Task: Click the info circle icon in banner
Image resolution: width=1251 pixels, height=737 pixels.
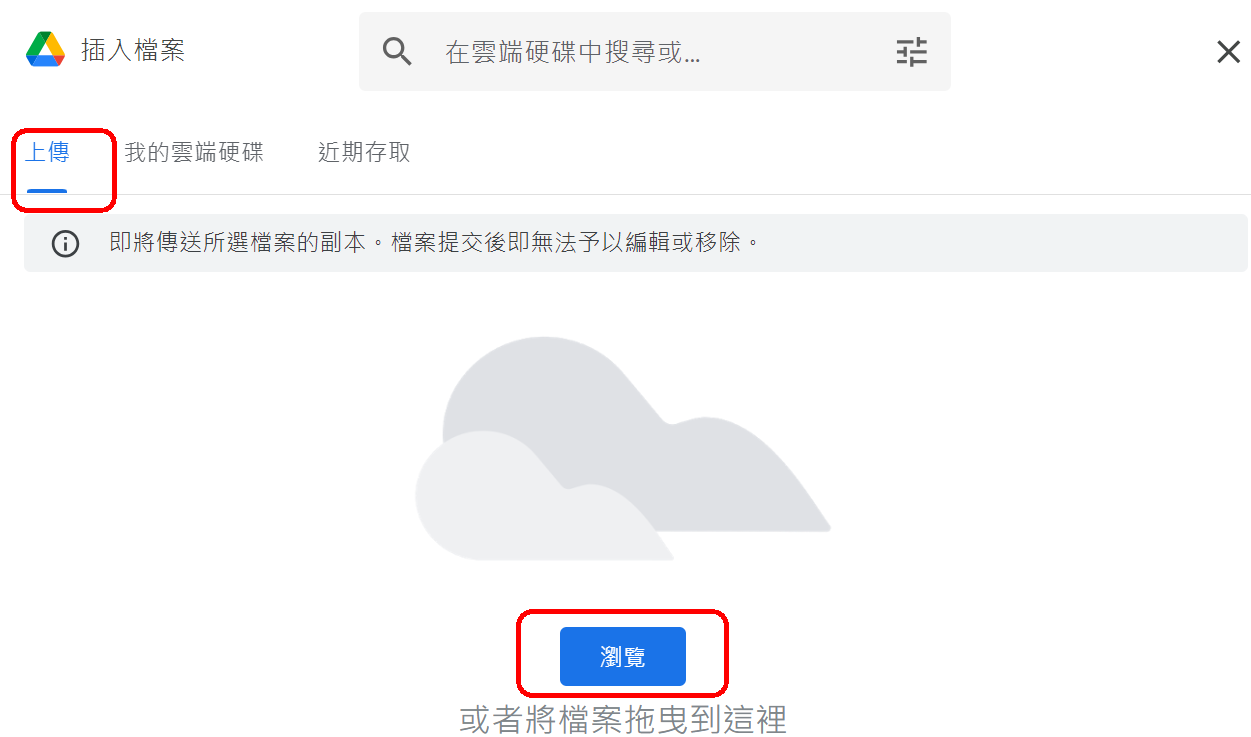Action: 66,244
